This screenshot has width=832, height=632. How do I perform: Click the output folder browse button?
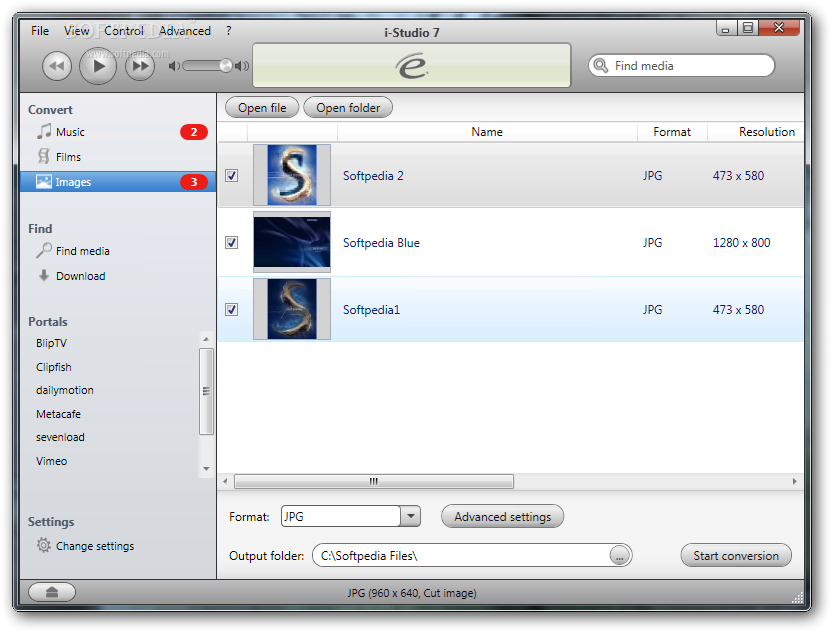click(x=619, y=556)
